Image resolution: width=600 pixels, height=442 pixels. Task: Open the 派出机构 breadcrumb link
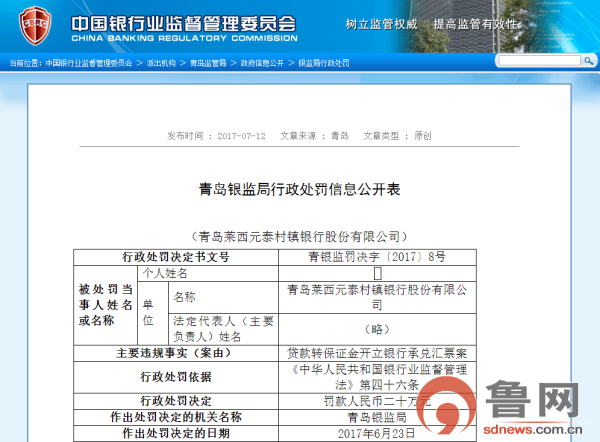[x=161, y=63]
